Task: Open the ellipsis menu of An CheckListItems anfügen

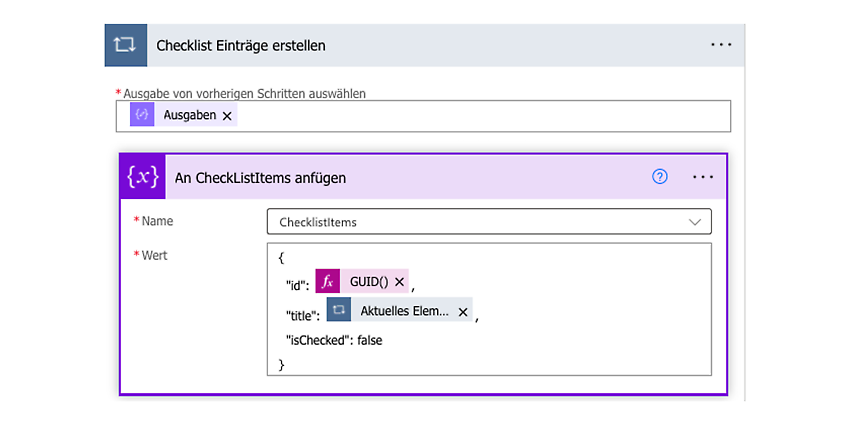Action: click(x=703, y=177)
